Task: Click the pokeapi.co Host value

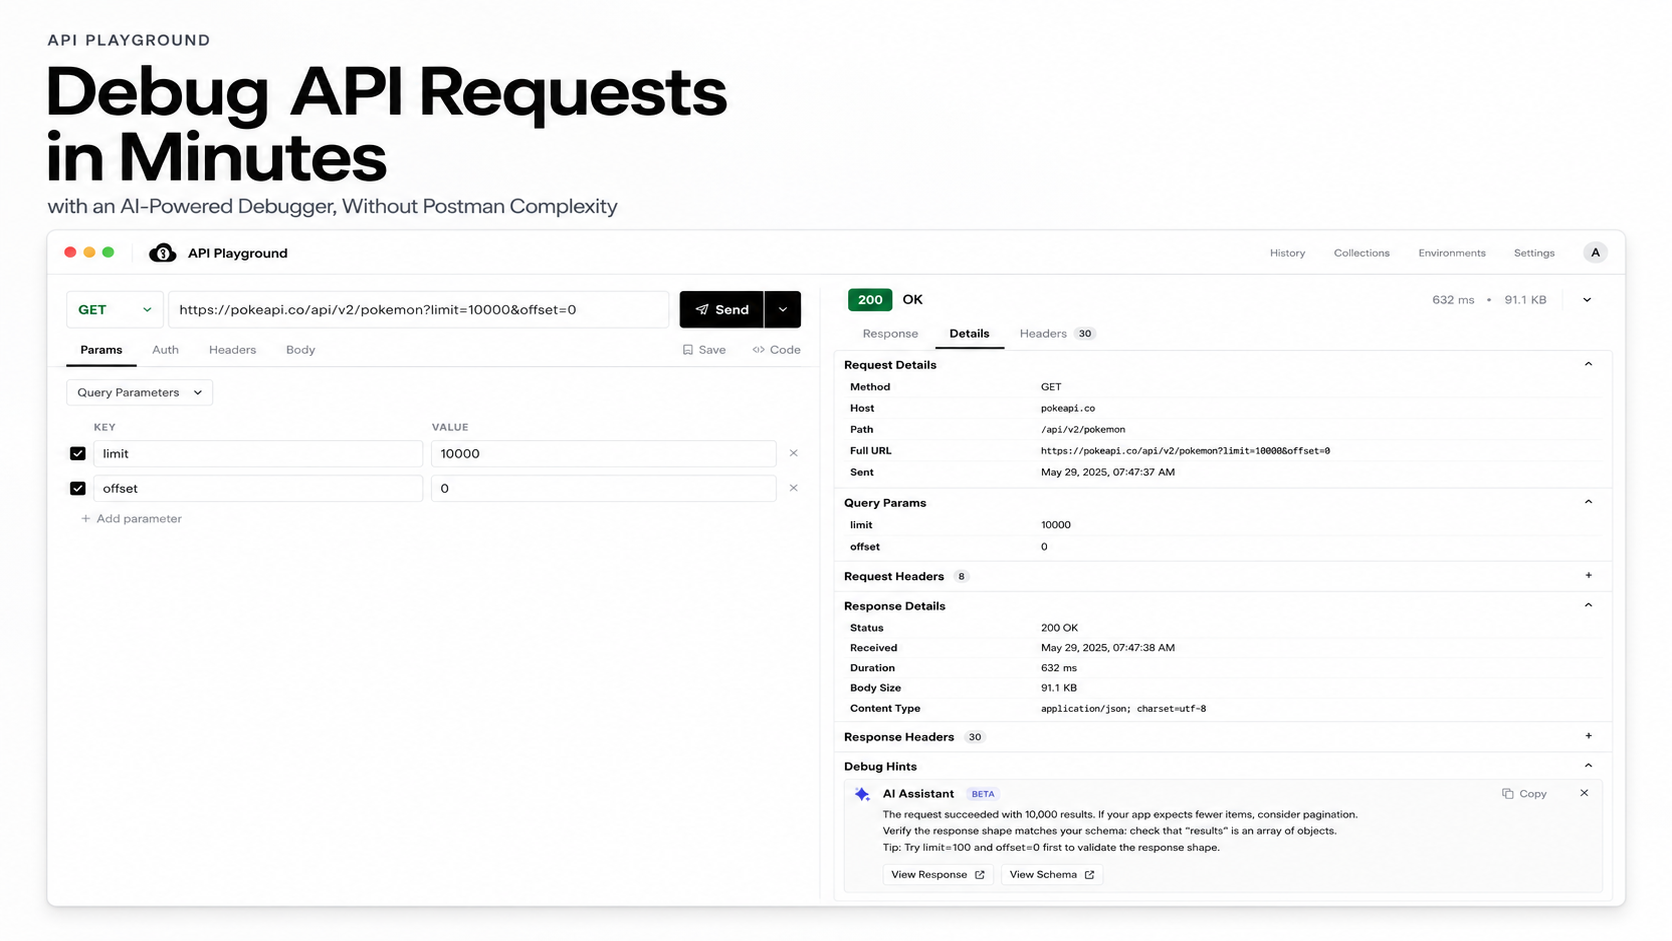Action: point(1067,408)
